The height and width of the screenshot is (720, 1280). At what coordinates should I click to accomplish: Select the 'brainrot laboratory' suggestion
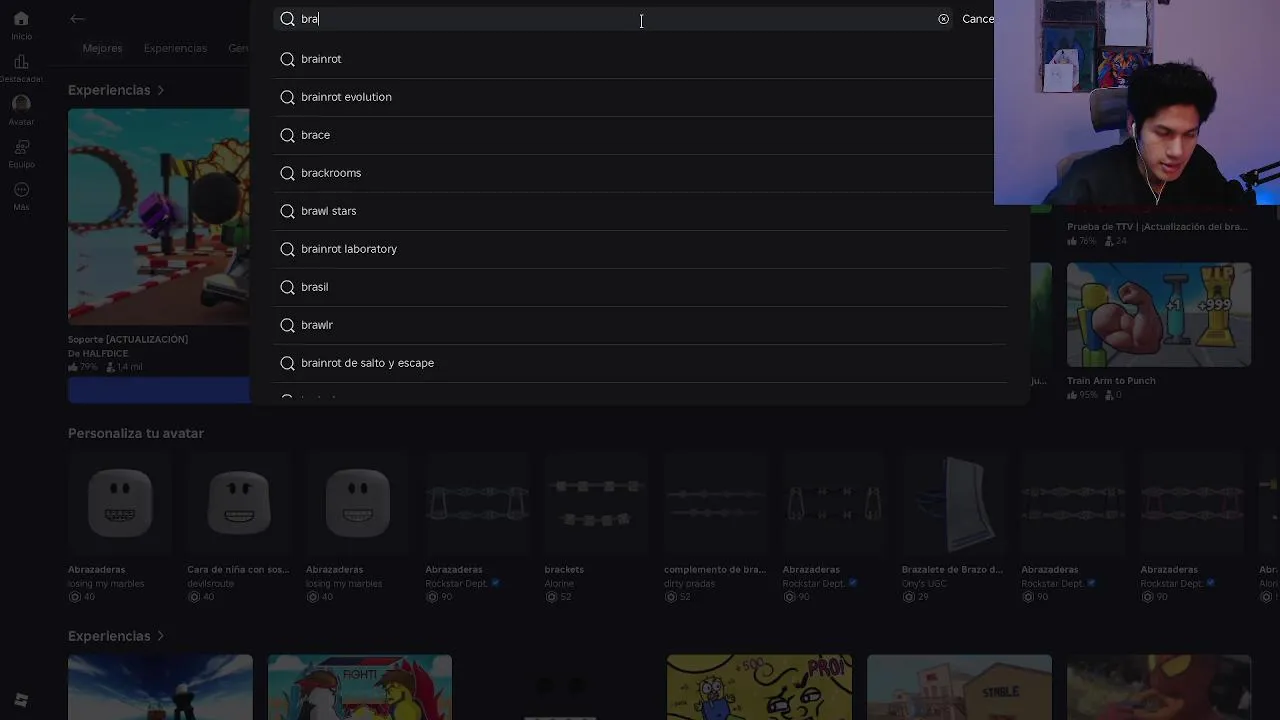point(640,249)
